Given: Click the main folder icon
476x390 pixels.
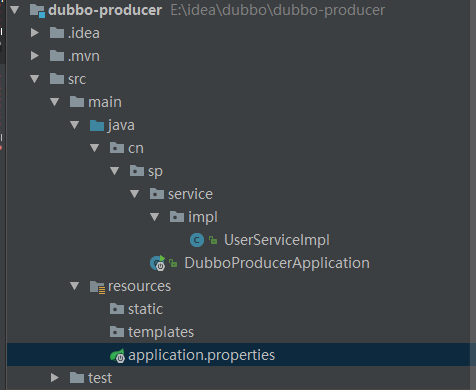Looking at the screenshot, I should (x=77, y=102).
